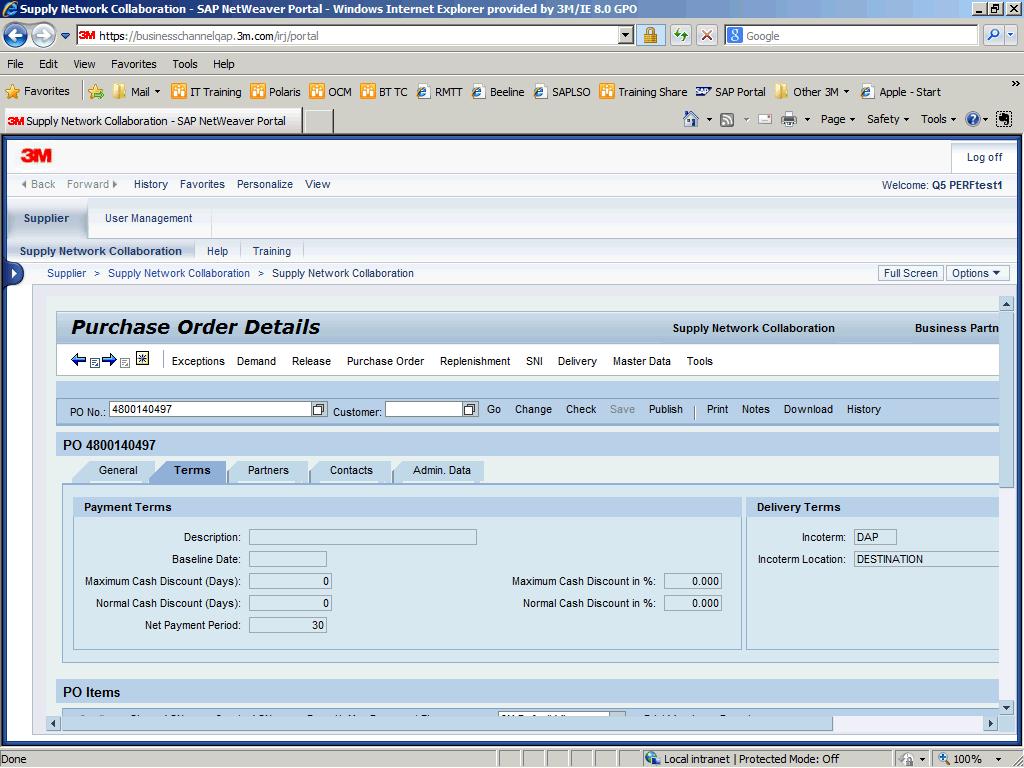This screenshot has width=1024, height=768.
Task: Click the Net Payment Period field
Action: coord(287,626)
